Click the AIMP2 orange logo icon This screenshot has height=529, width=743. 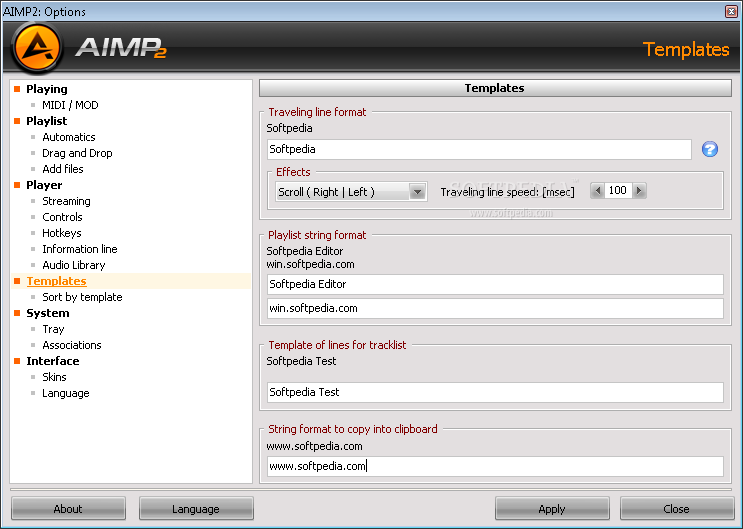pyautogui.click(x=37, y=48)
